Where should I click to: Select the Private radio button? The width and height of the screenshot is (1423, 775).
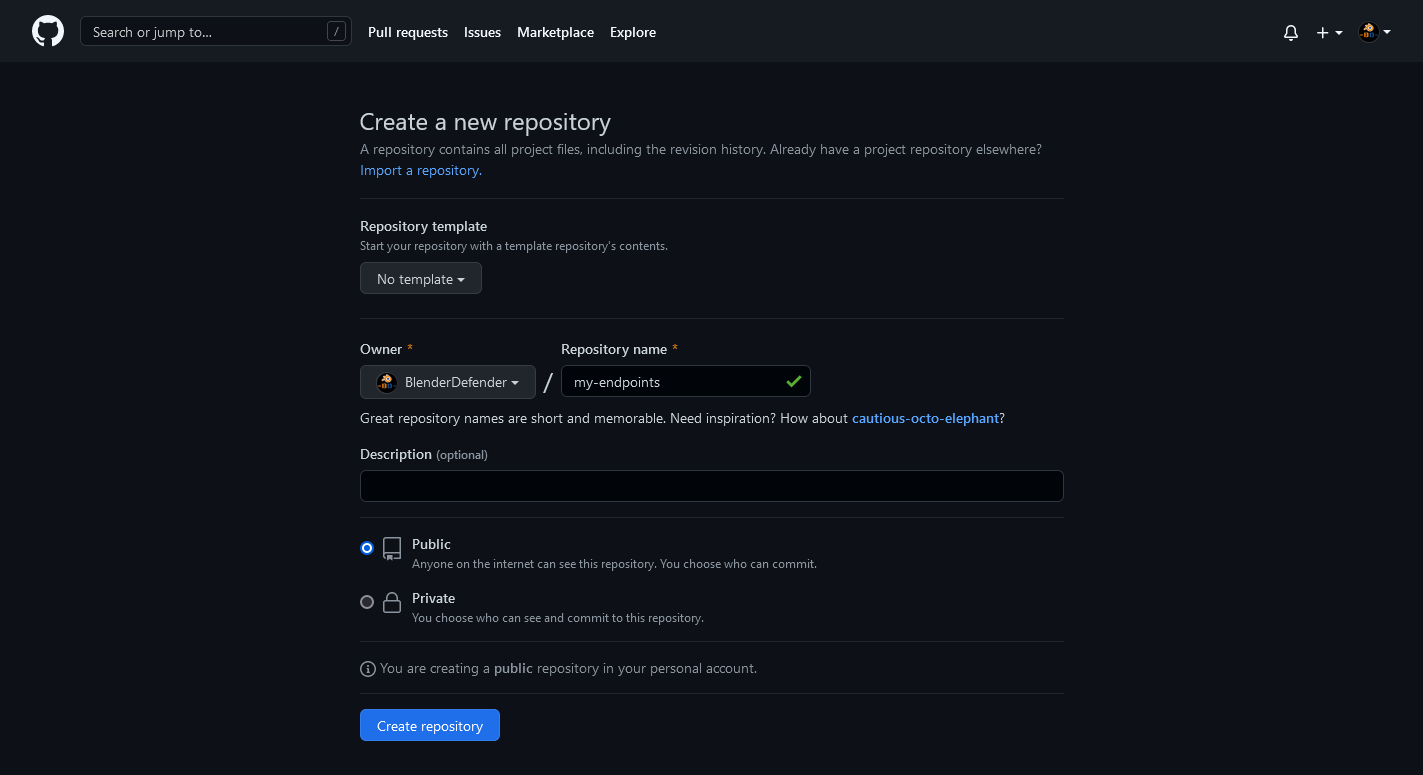coord(367,602)
